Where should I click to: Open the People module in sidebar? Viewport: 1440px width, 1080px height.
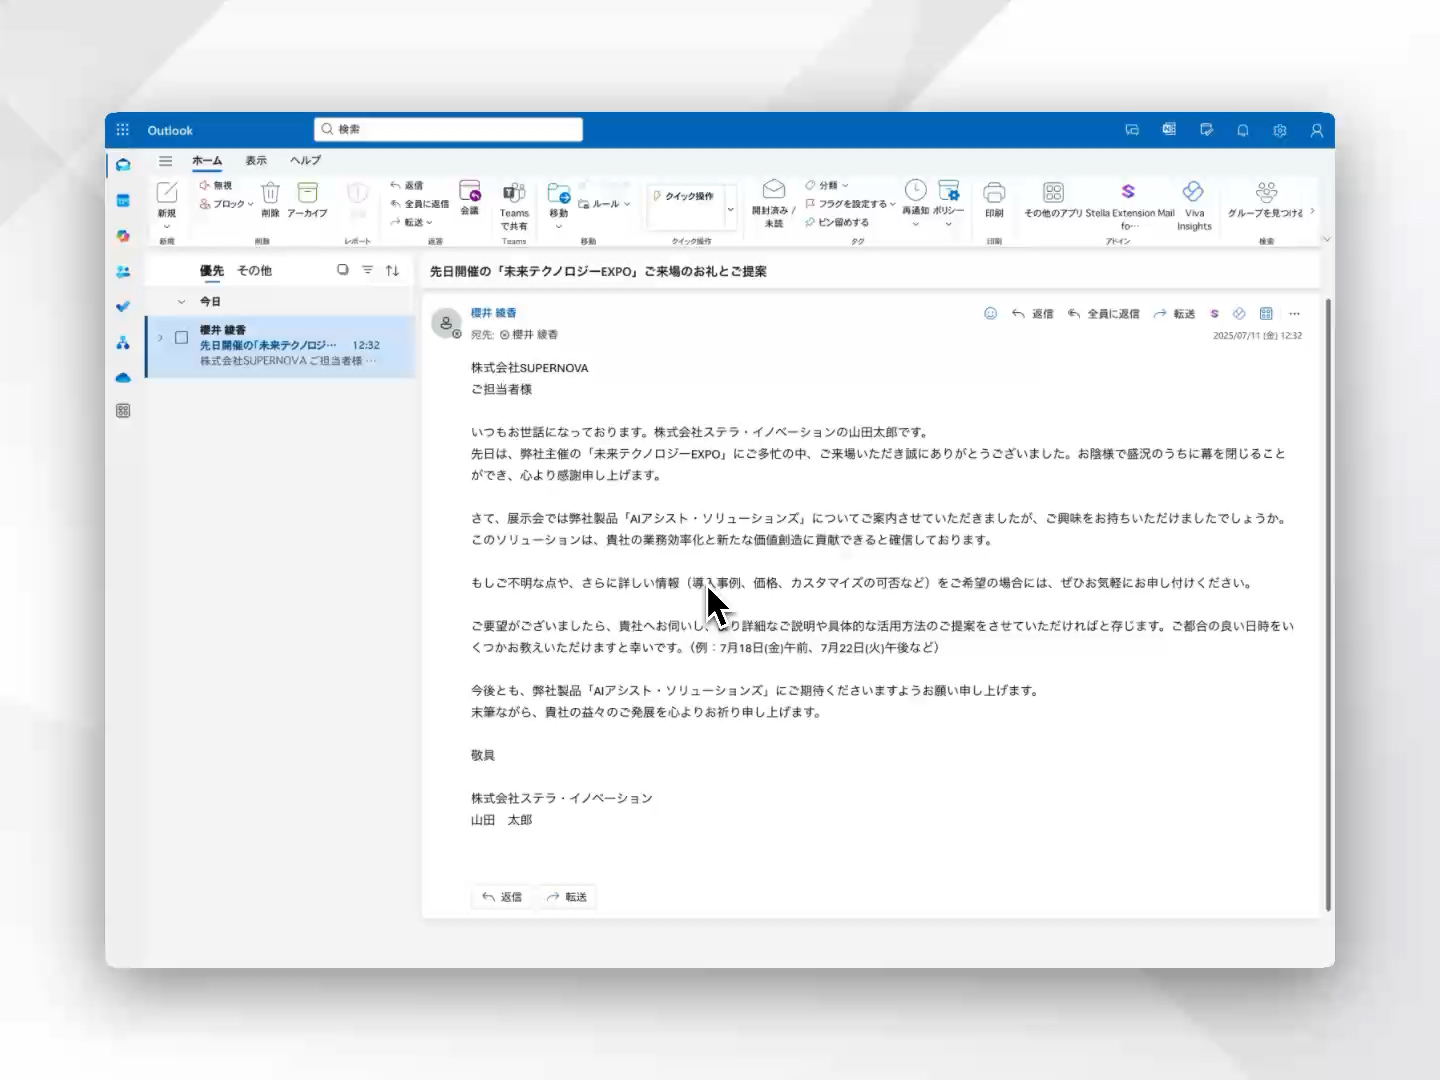coord(123,271)
